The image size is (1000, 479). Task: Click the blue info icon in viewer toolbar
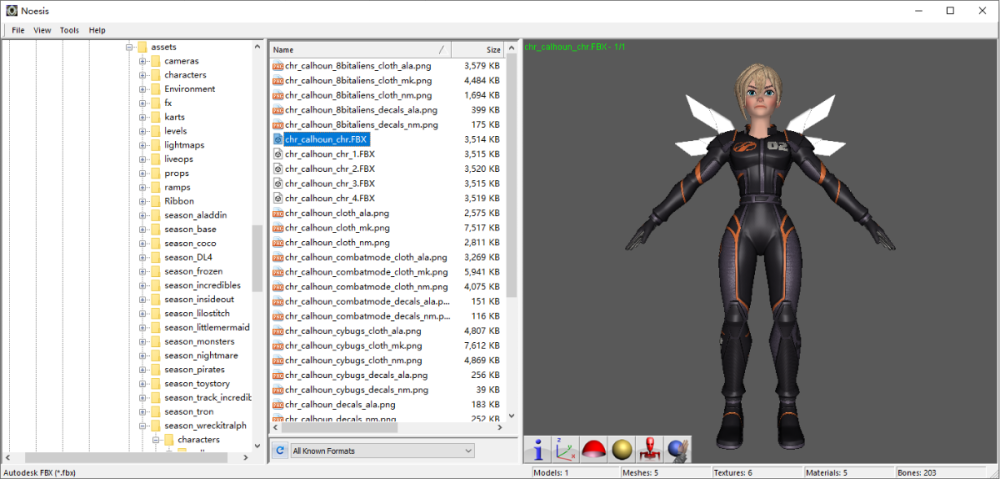pos(538,450)
